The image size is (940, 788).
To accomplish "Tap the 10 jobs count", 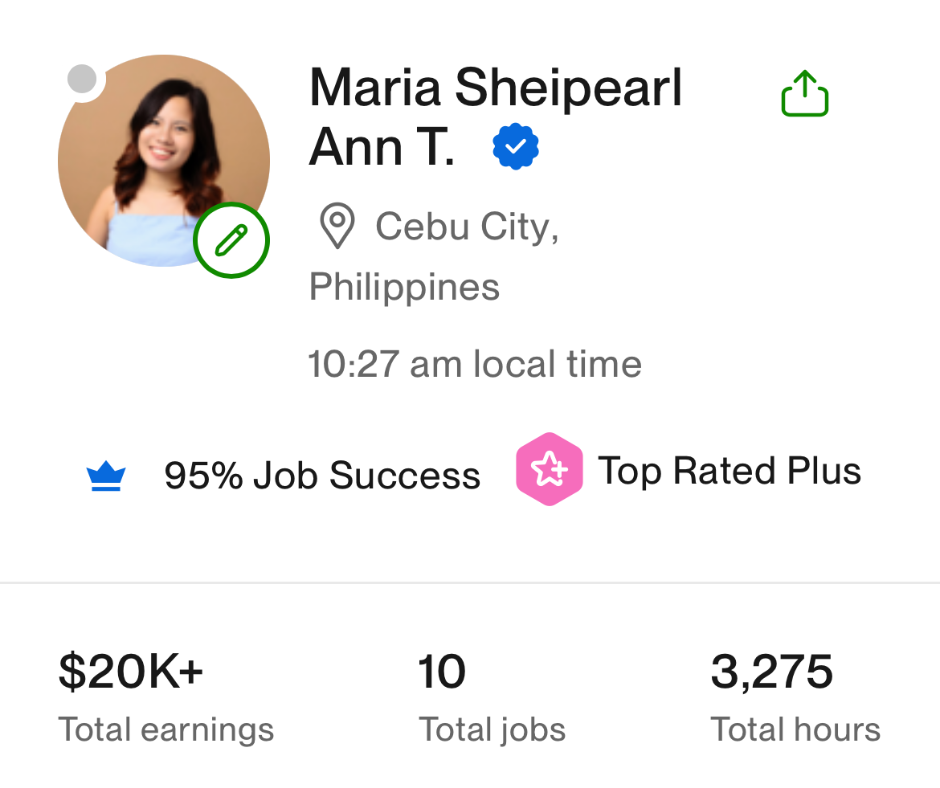I will point(442,673).
